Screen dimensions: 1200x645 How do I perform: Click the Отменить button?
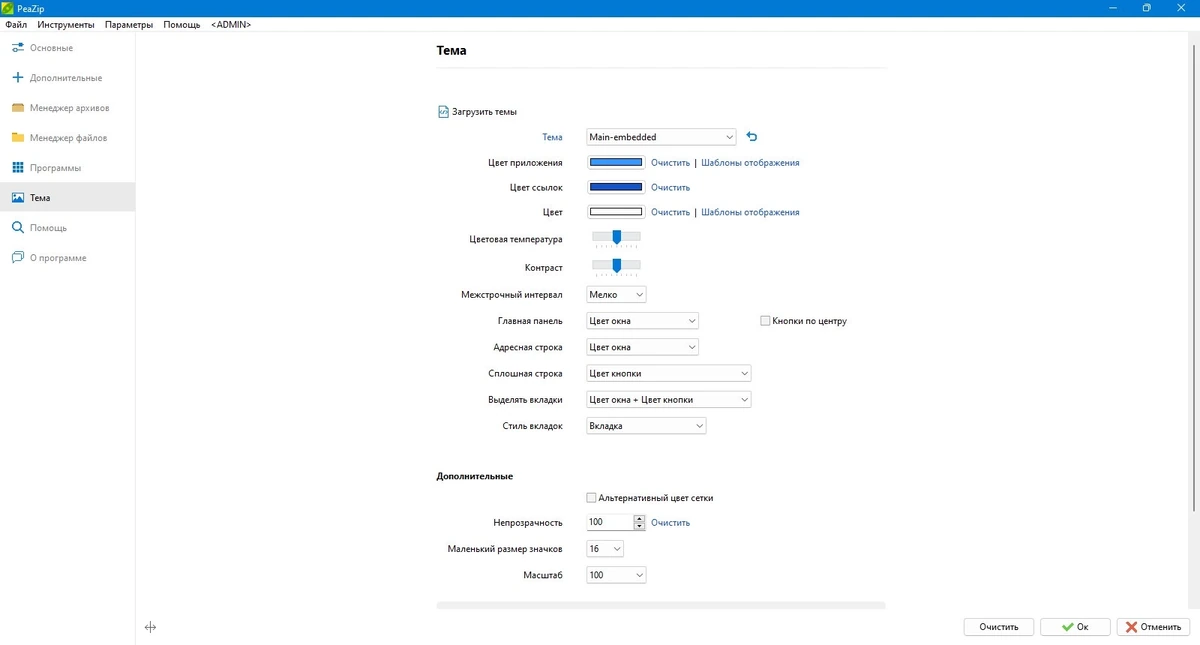pyautogui.click(x=1152, y=627)
